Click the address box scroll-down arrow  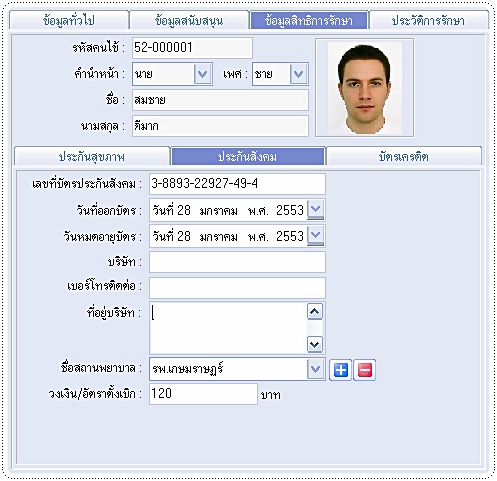click(x=315, y=344)
